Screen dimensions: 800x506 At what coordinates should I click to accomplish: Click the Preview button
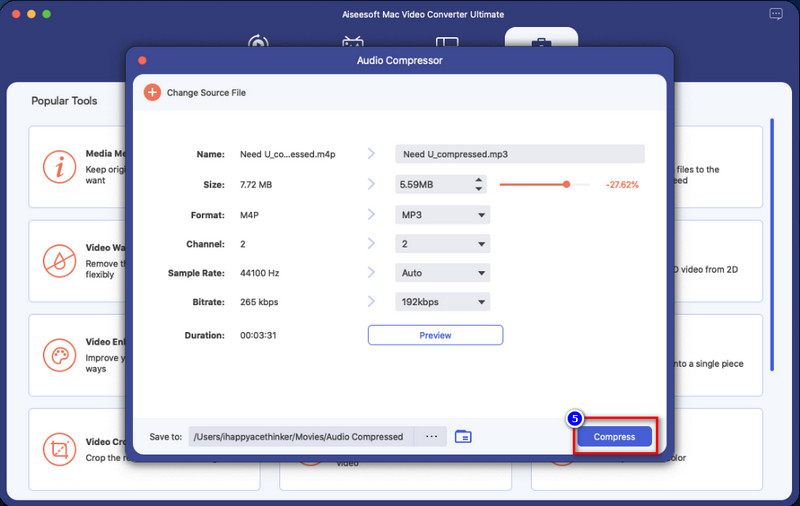[435, 335]
